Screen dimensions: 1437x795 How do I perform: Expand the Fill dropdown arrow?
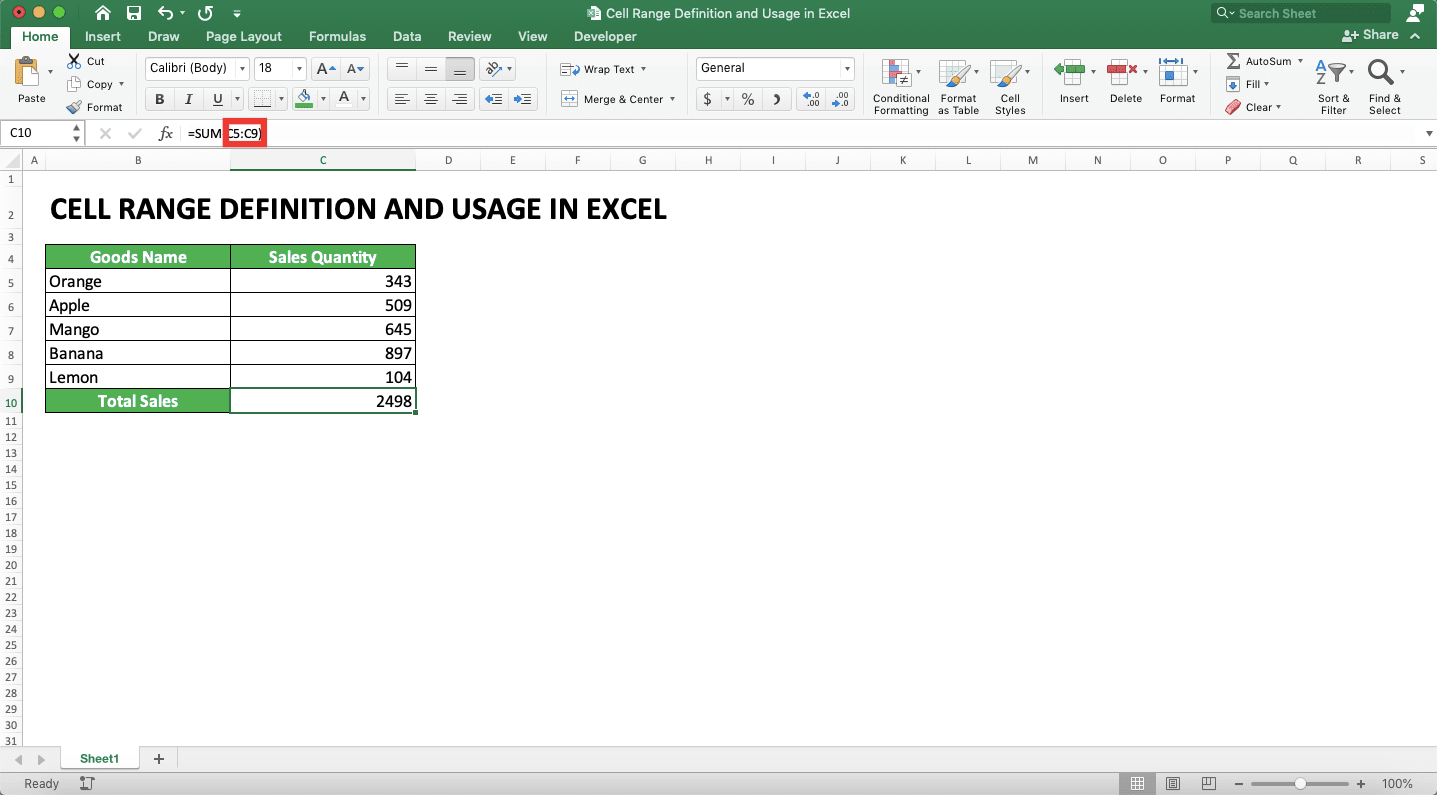(x=1266, y=84)
